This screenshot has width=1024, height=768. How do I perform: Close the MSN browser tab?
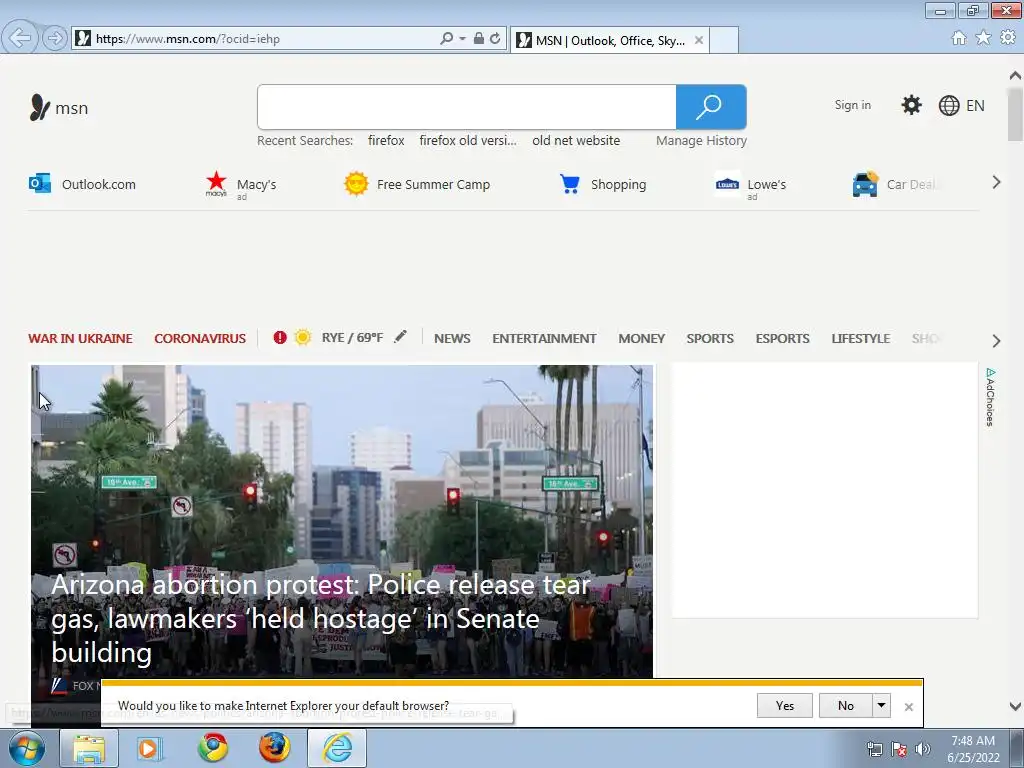point(699,40)
